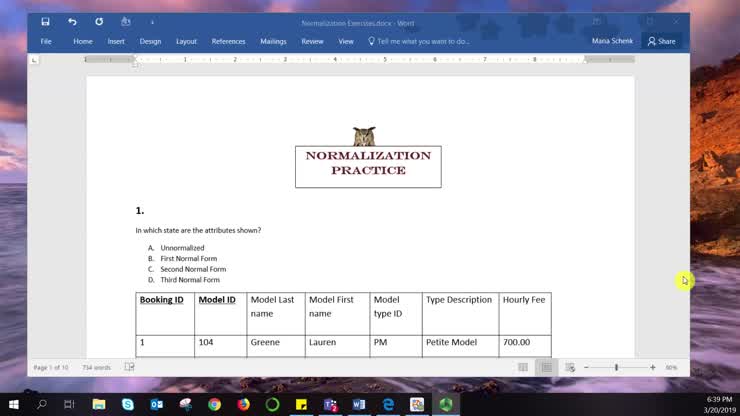Click the Model Last name header cell
This screenshot has height=416, width=740.
click(276, 314)
